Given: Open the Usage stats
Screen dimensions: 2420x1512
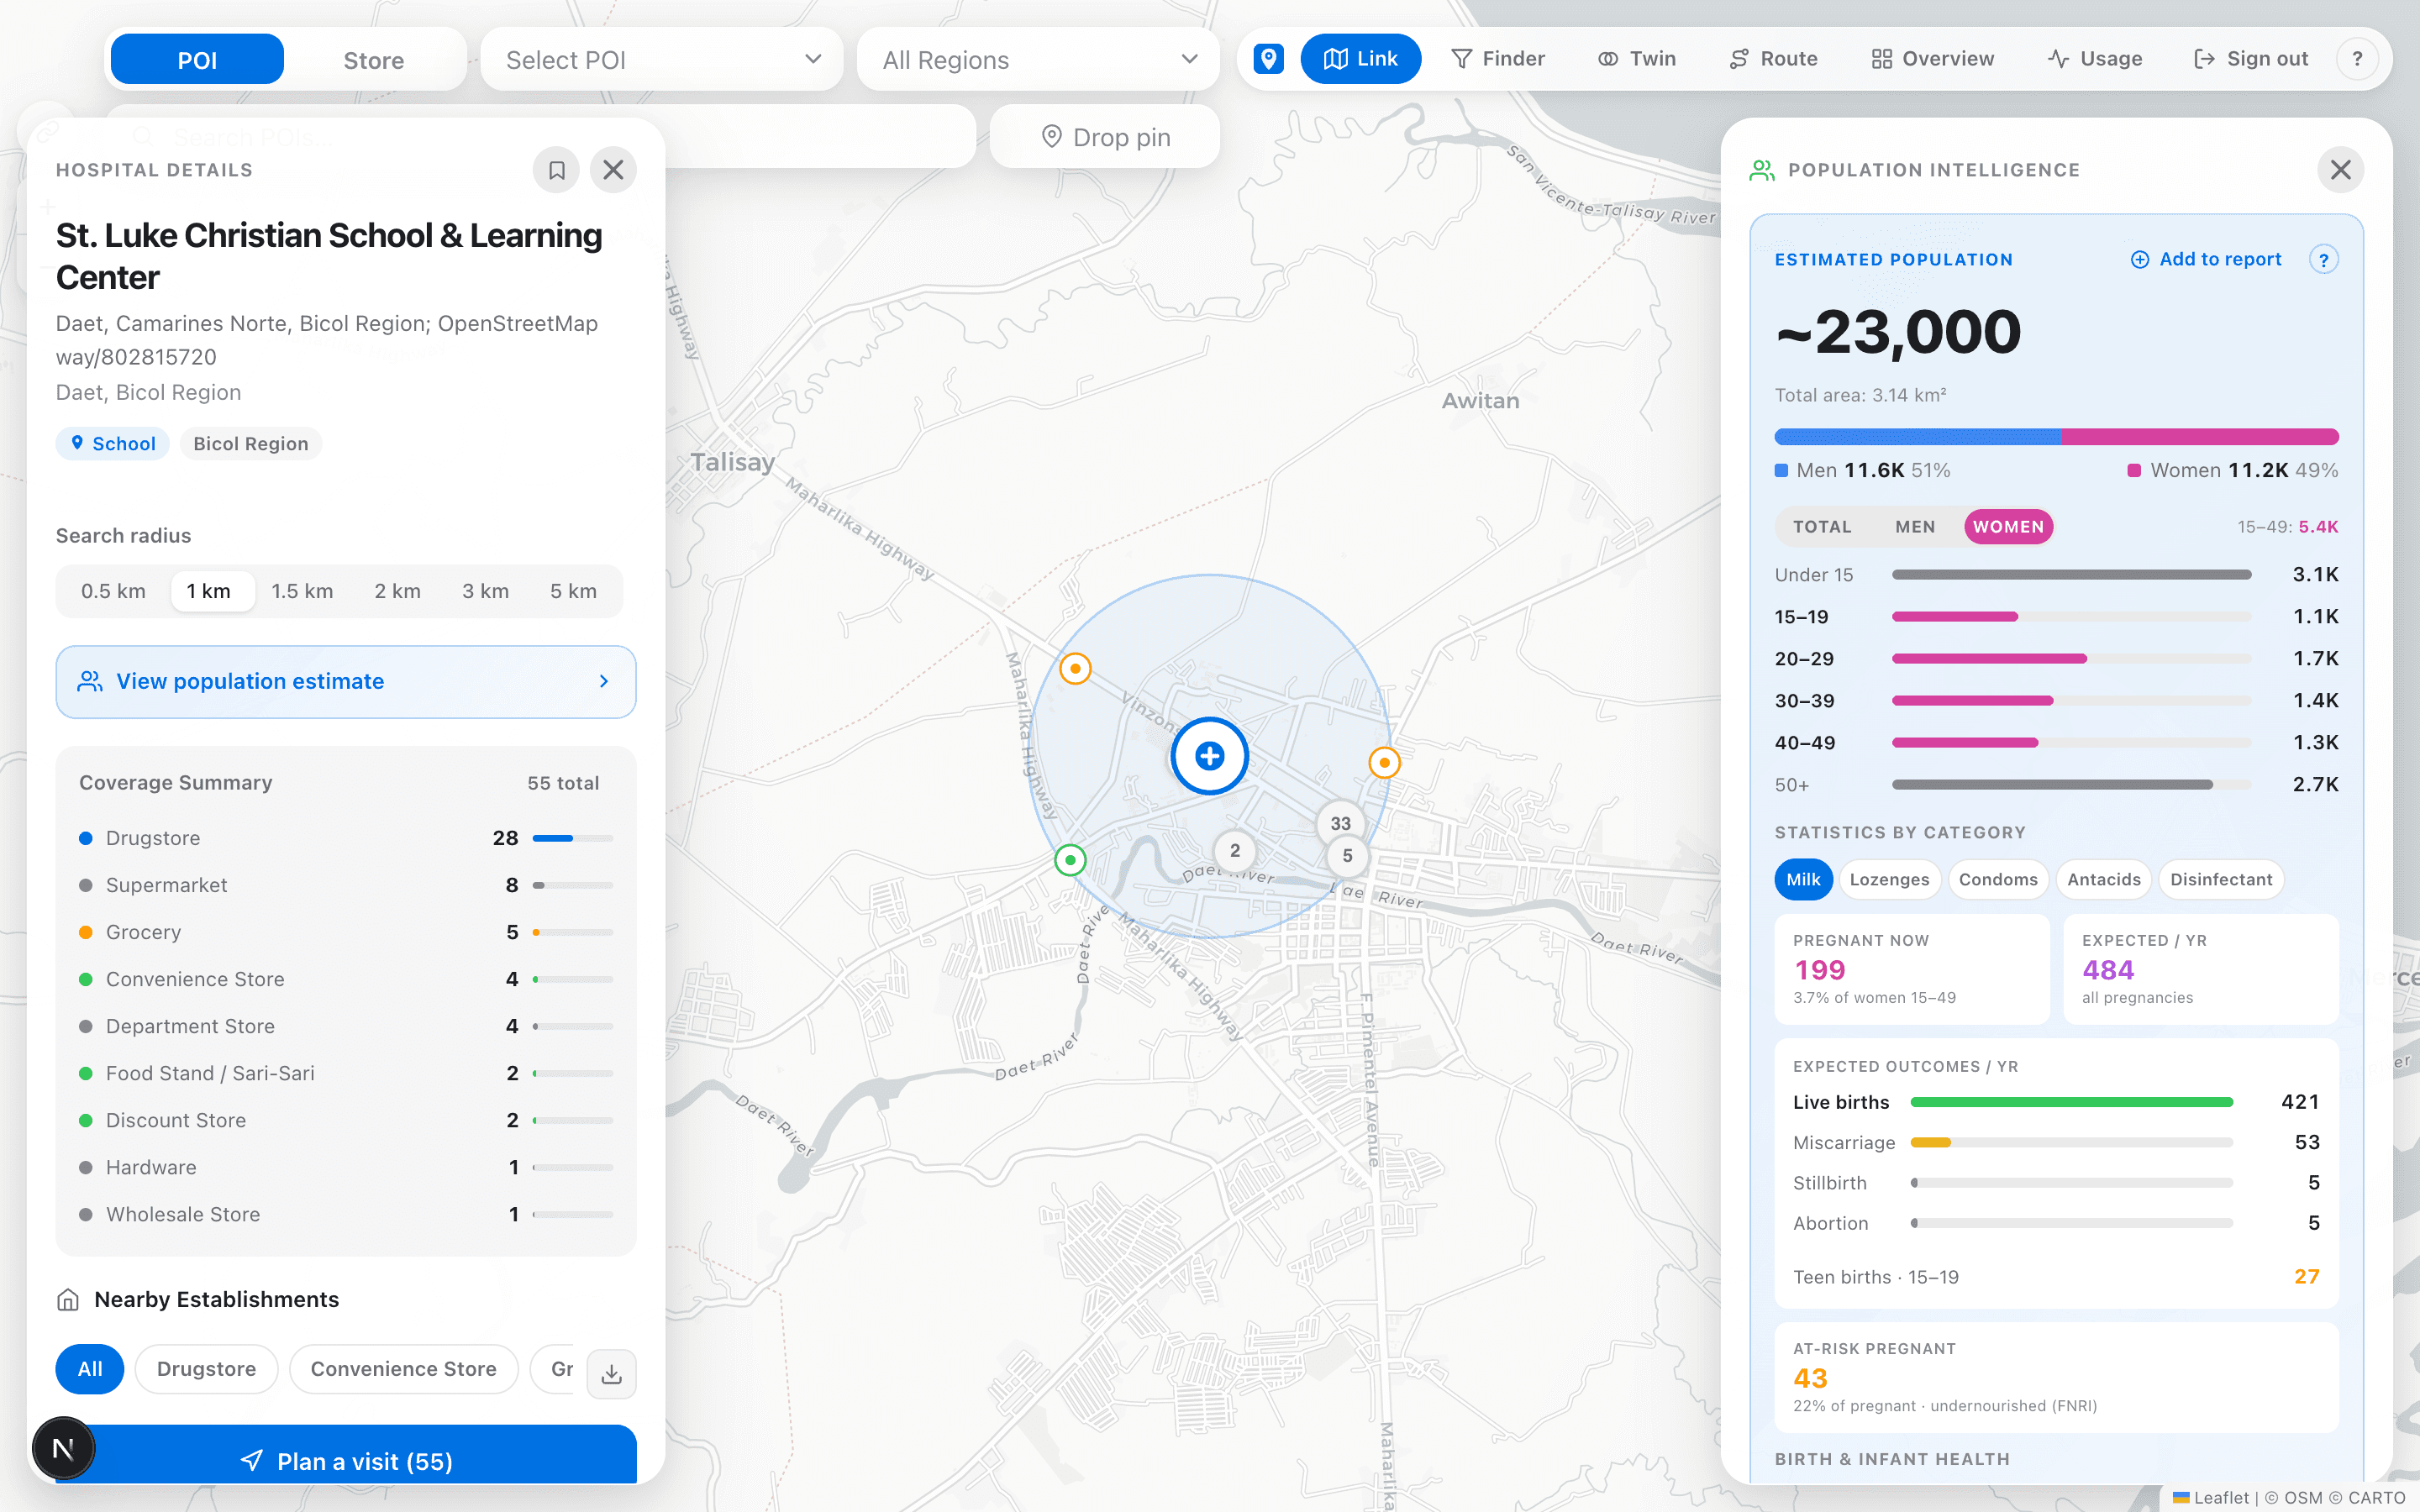Looking at the screenshot, I should click(x=2094, y=59).
